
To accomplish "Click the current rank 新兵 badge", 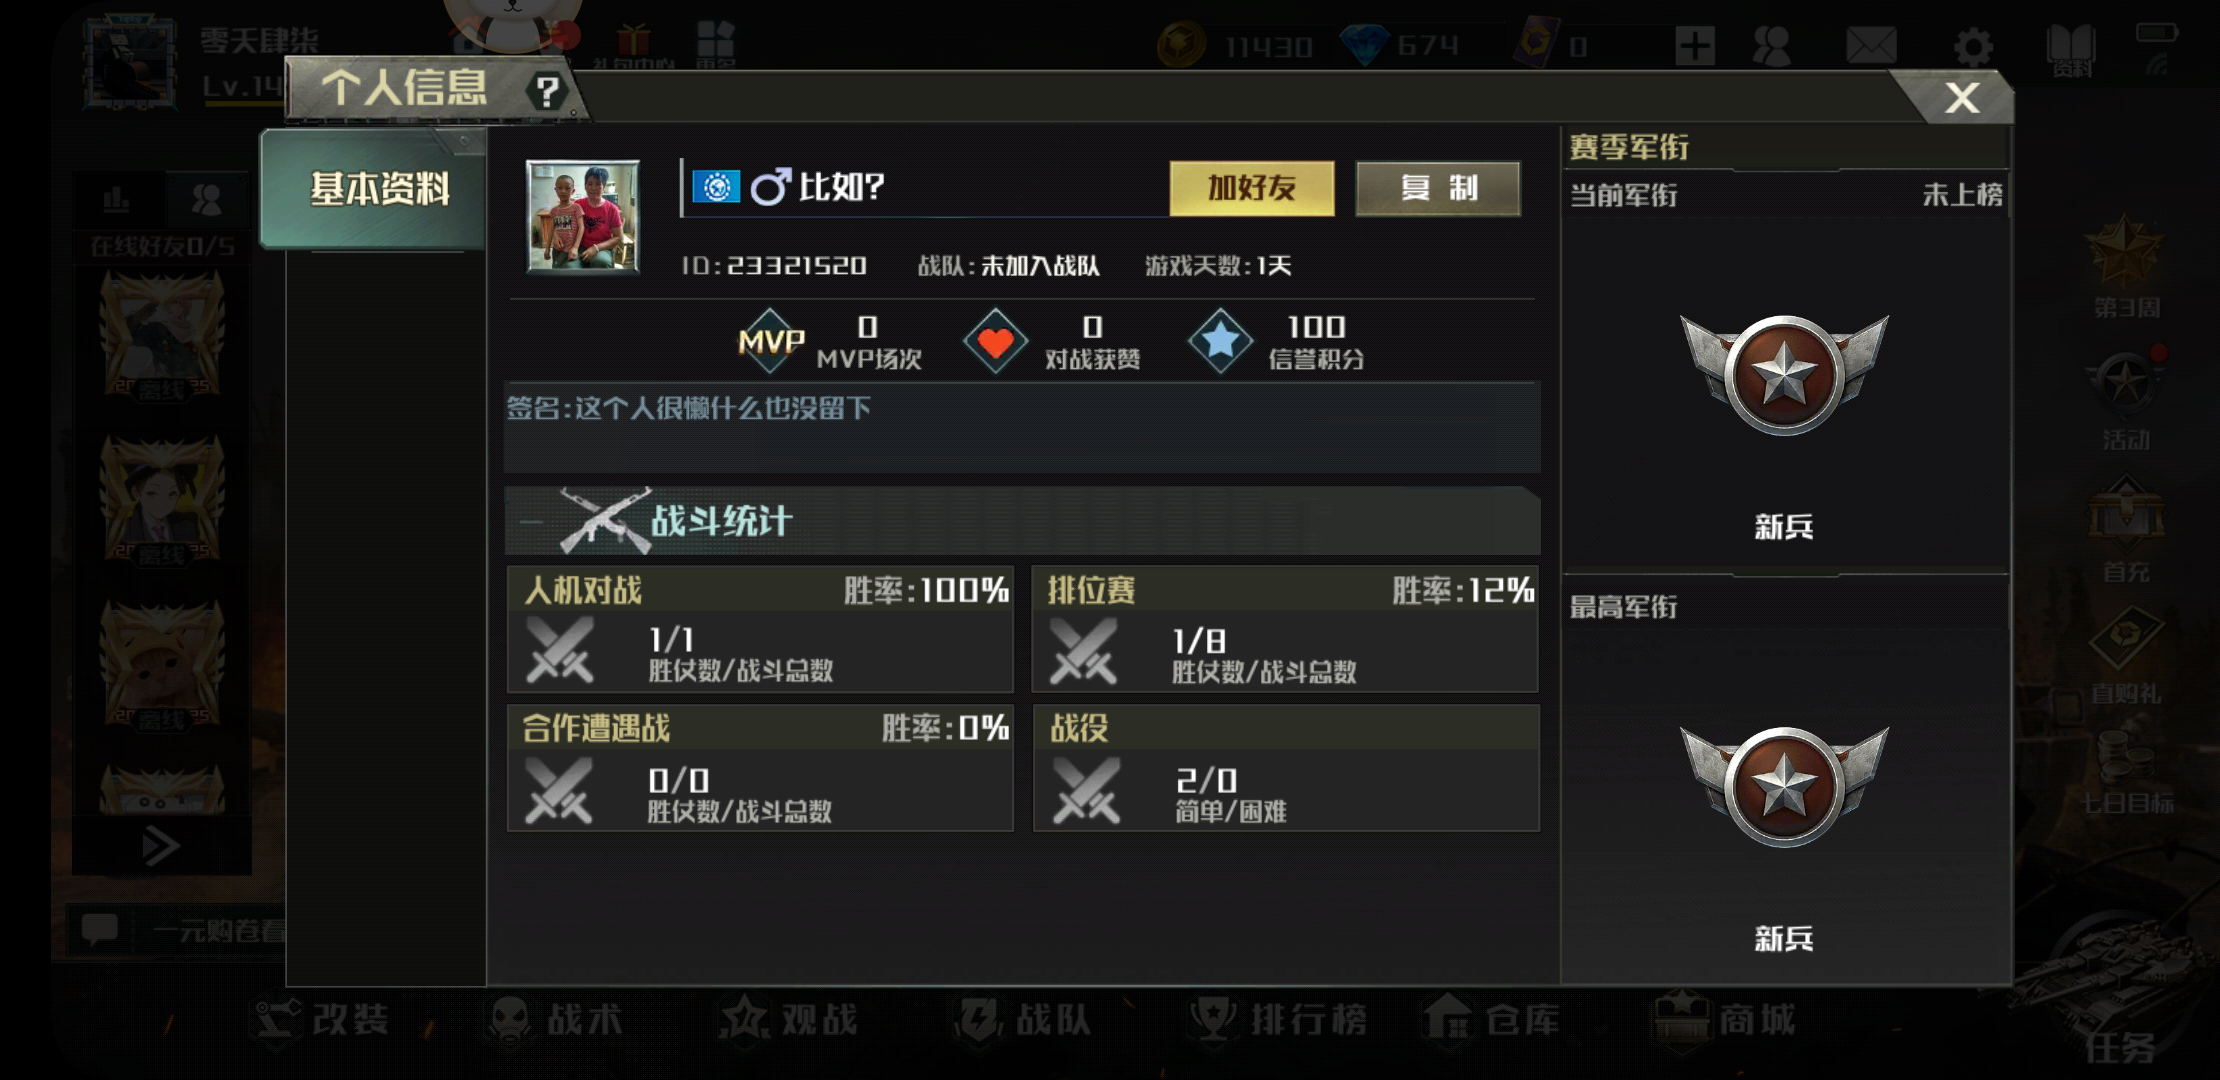I will tap(1784, 375).
